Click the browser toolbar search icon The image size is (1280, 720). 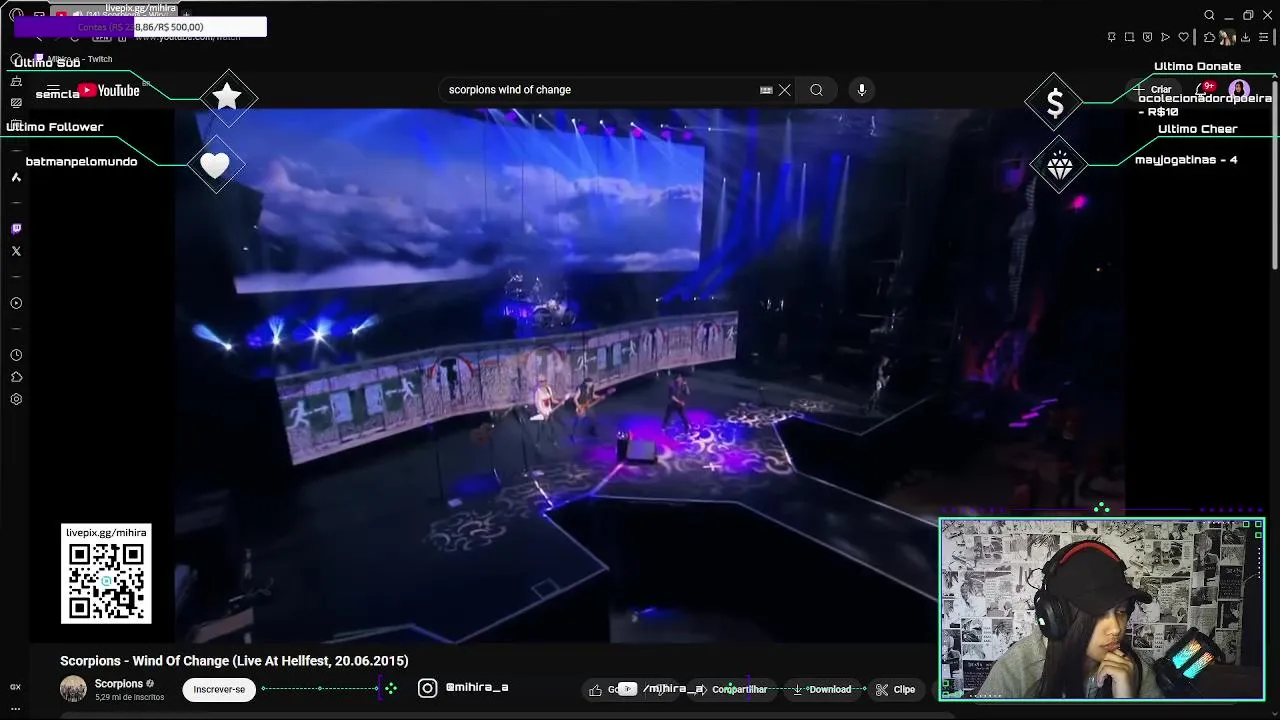(1209, 15)
